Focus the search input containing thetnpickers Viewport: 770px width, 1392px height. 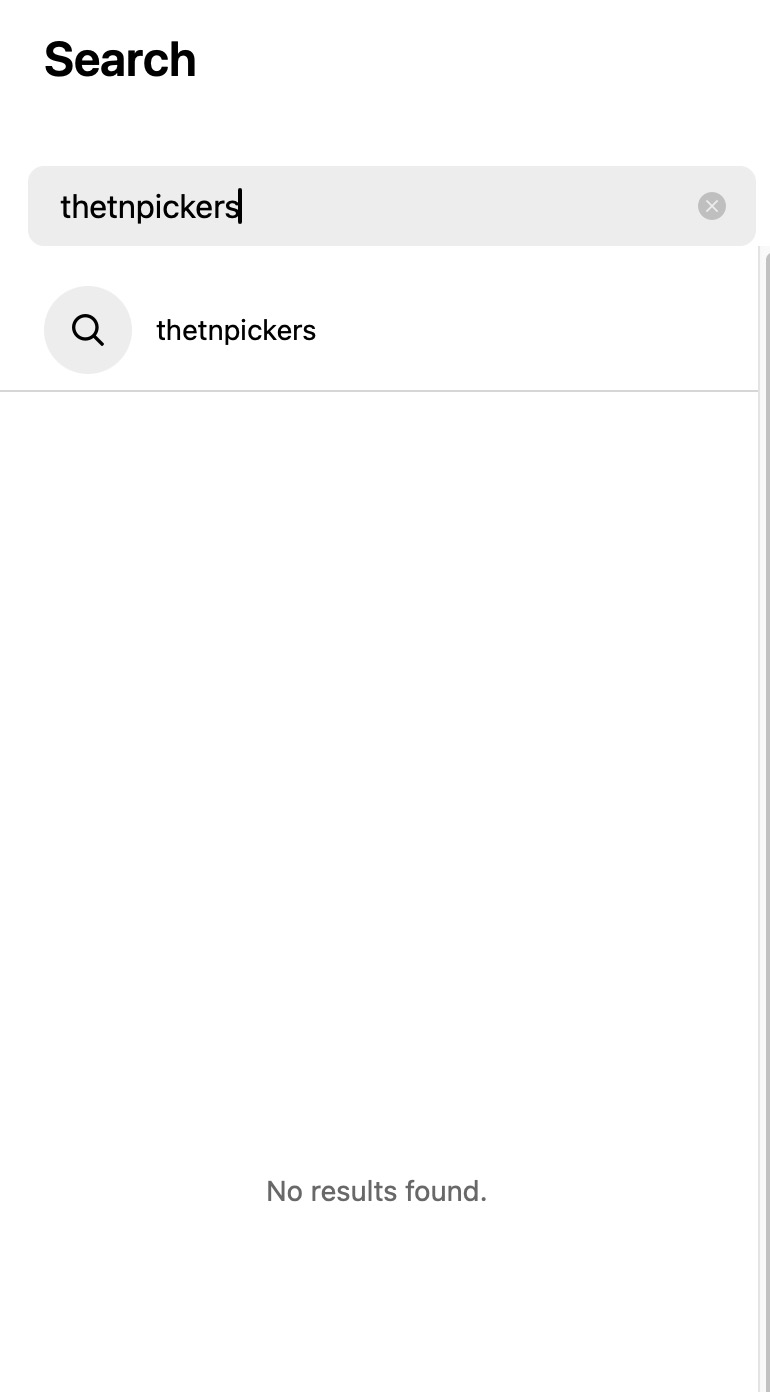(x=392, y=206)
